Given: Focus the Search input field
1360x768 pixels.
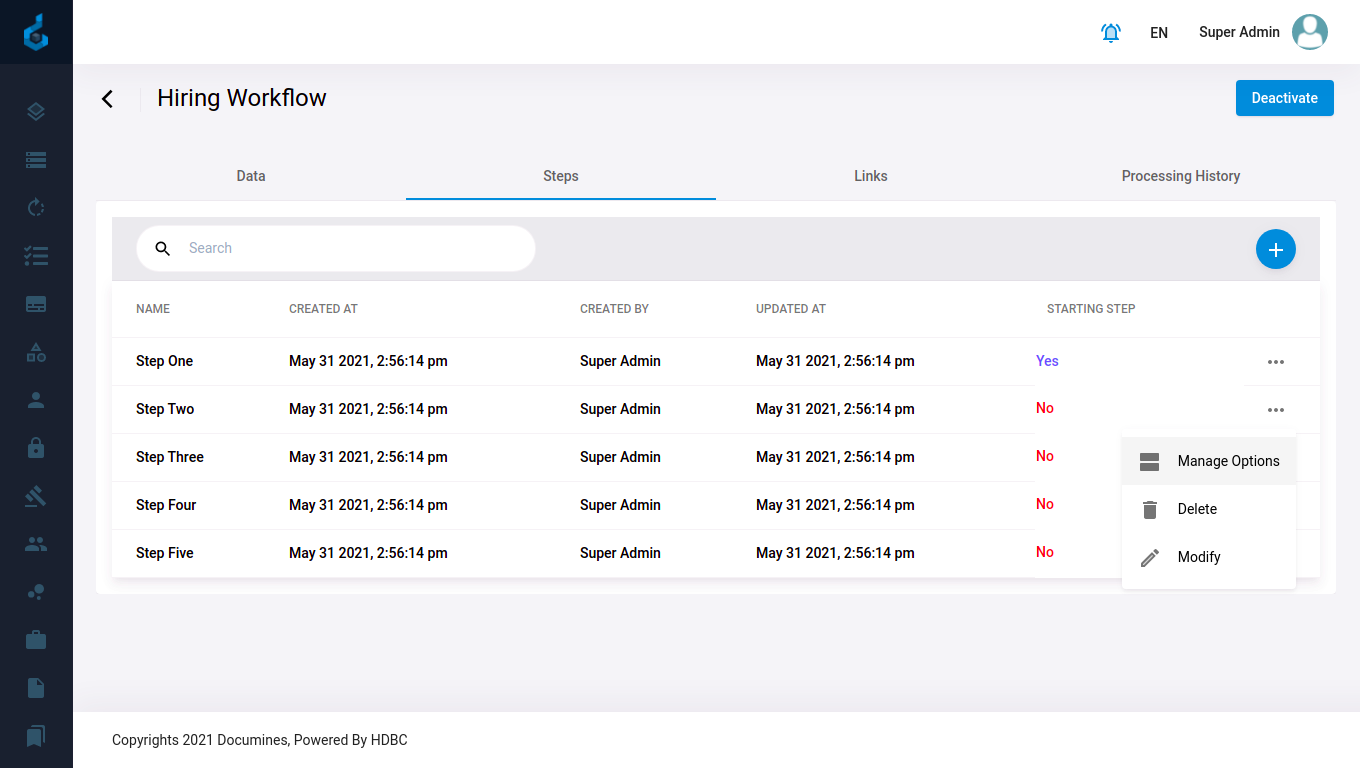Looking at the screenshot, I should click(350, 248).
